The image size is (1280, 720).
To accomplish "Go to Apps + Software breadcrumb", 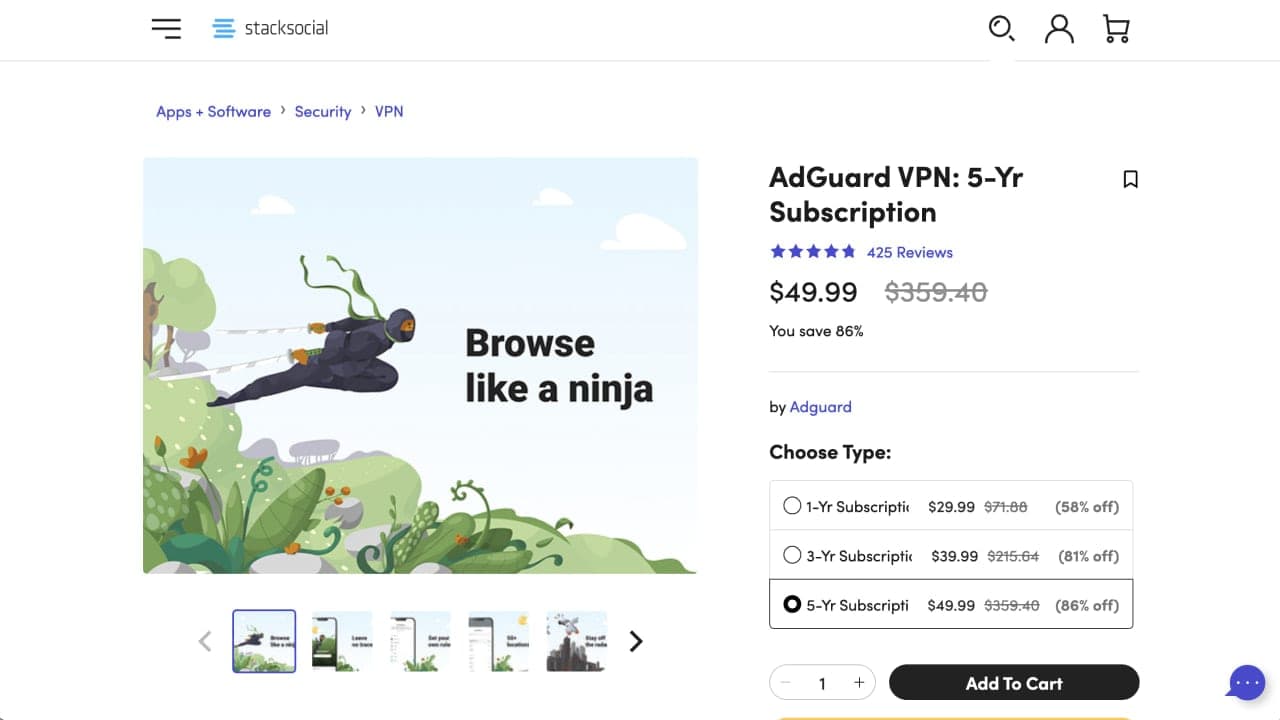I will [213, 111].
